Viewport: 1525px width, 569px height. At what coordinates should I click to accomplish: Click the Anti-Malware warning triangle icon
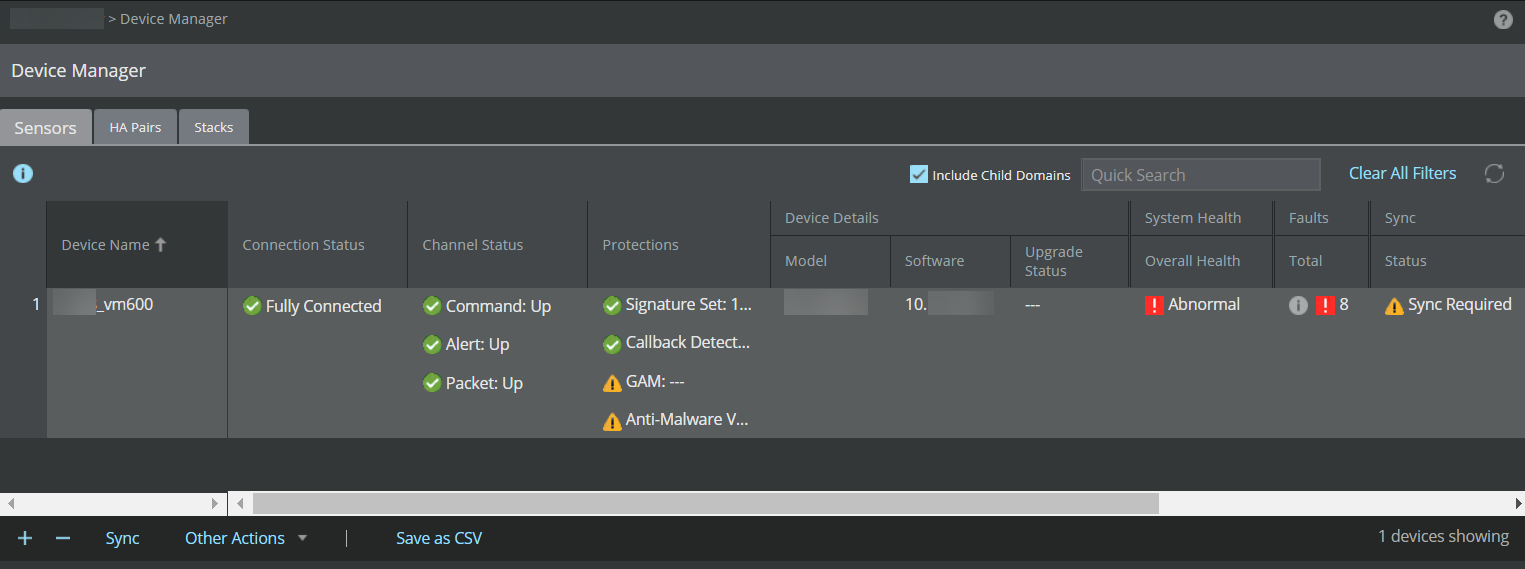612,421
